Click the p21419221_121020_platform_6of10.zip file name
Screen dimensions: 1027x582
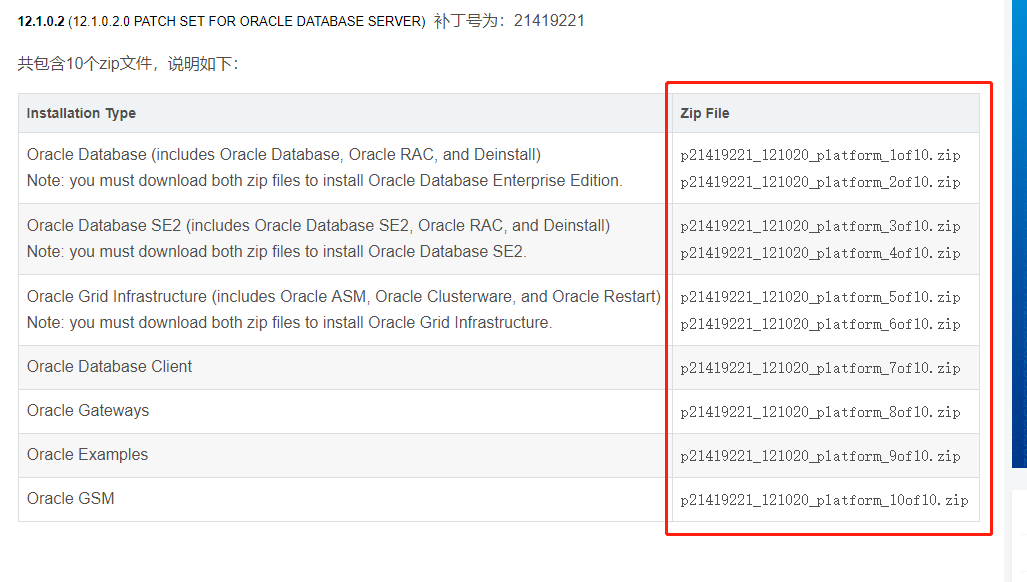pyautogui.click(x=820, y=324)
